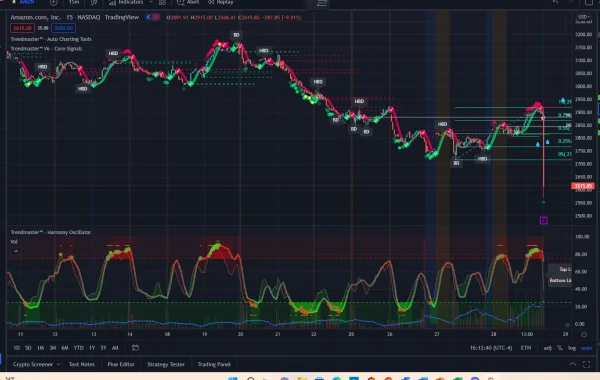This screenshot has height=380, width=600.
Task: Select the 1Y date range
Action: [x=92, y=348]
